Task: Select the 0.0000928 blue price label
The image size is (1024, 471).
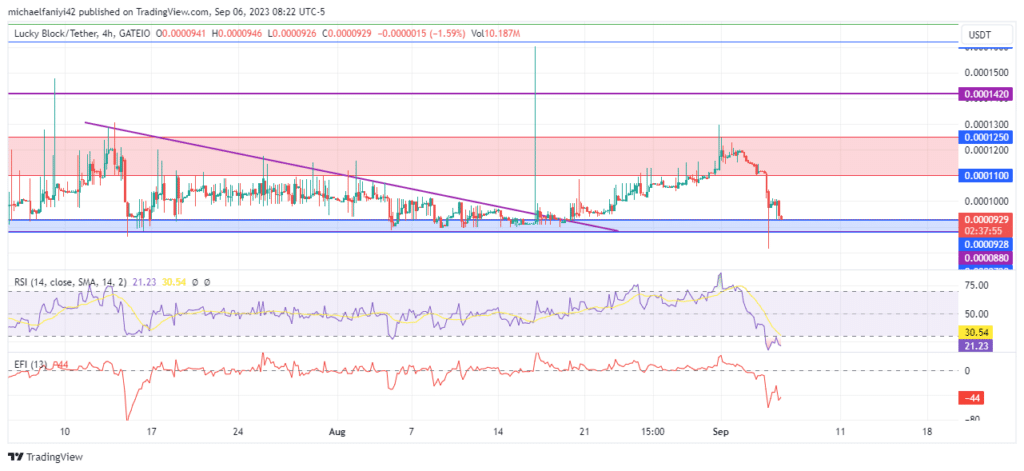Action: tap(985, 244)
